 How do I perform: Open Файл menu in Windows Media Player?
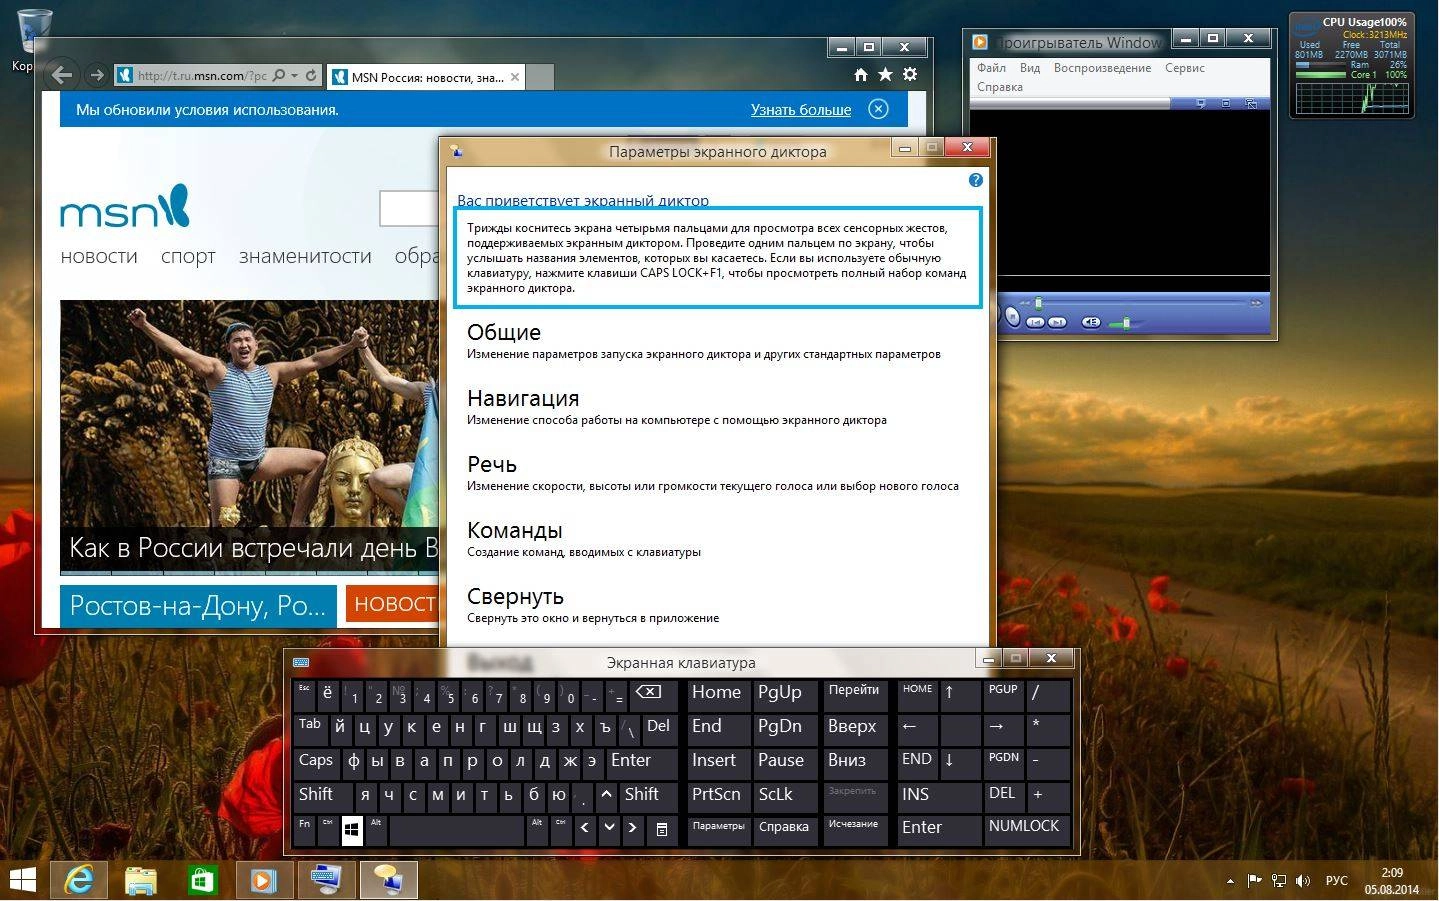991,68
